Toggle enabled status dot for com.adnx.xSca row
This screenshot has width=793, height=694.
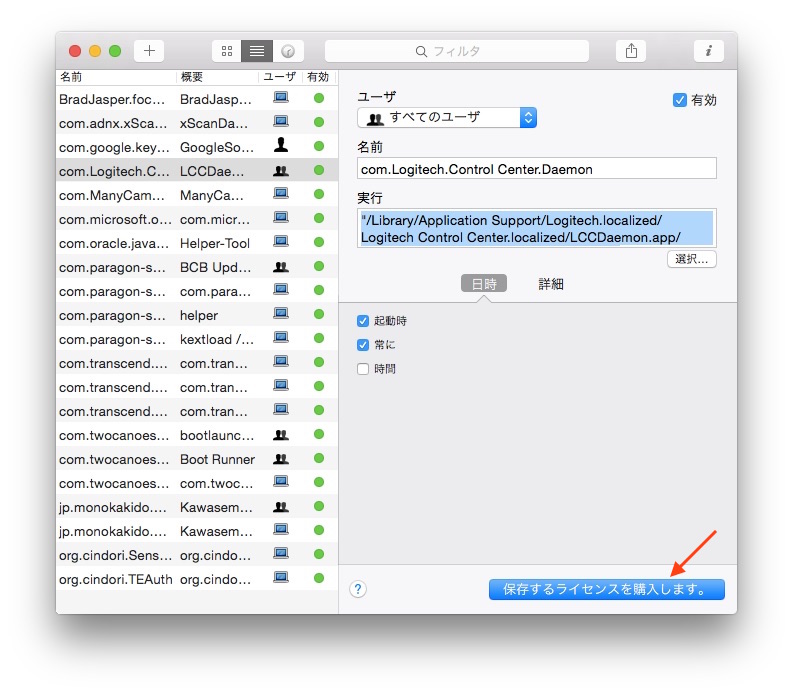click(x=319, y=122)
